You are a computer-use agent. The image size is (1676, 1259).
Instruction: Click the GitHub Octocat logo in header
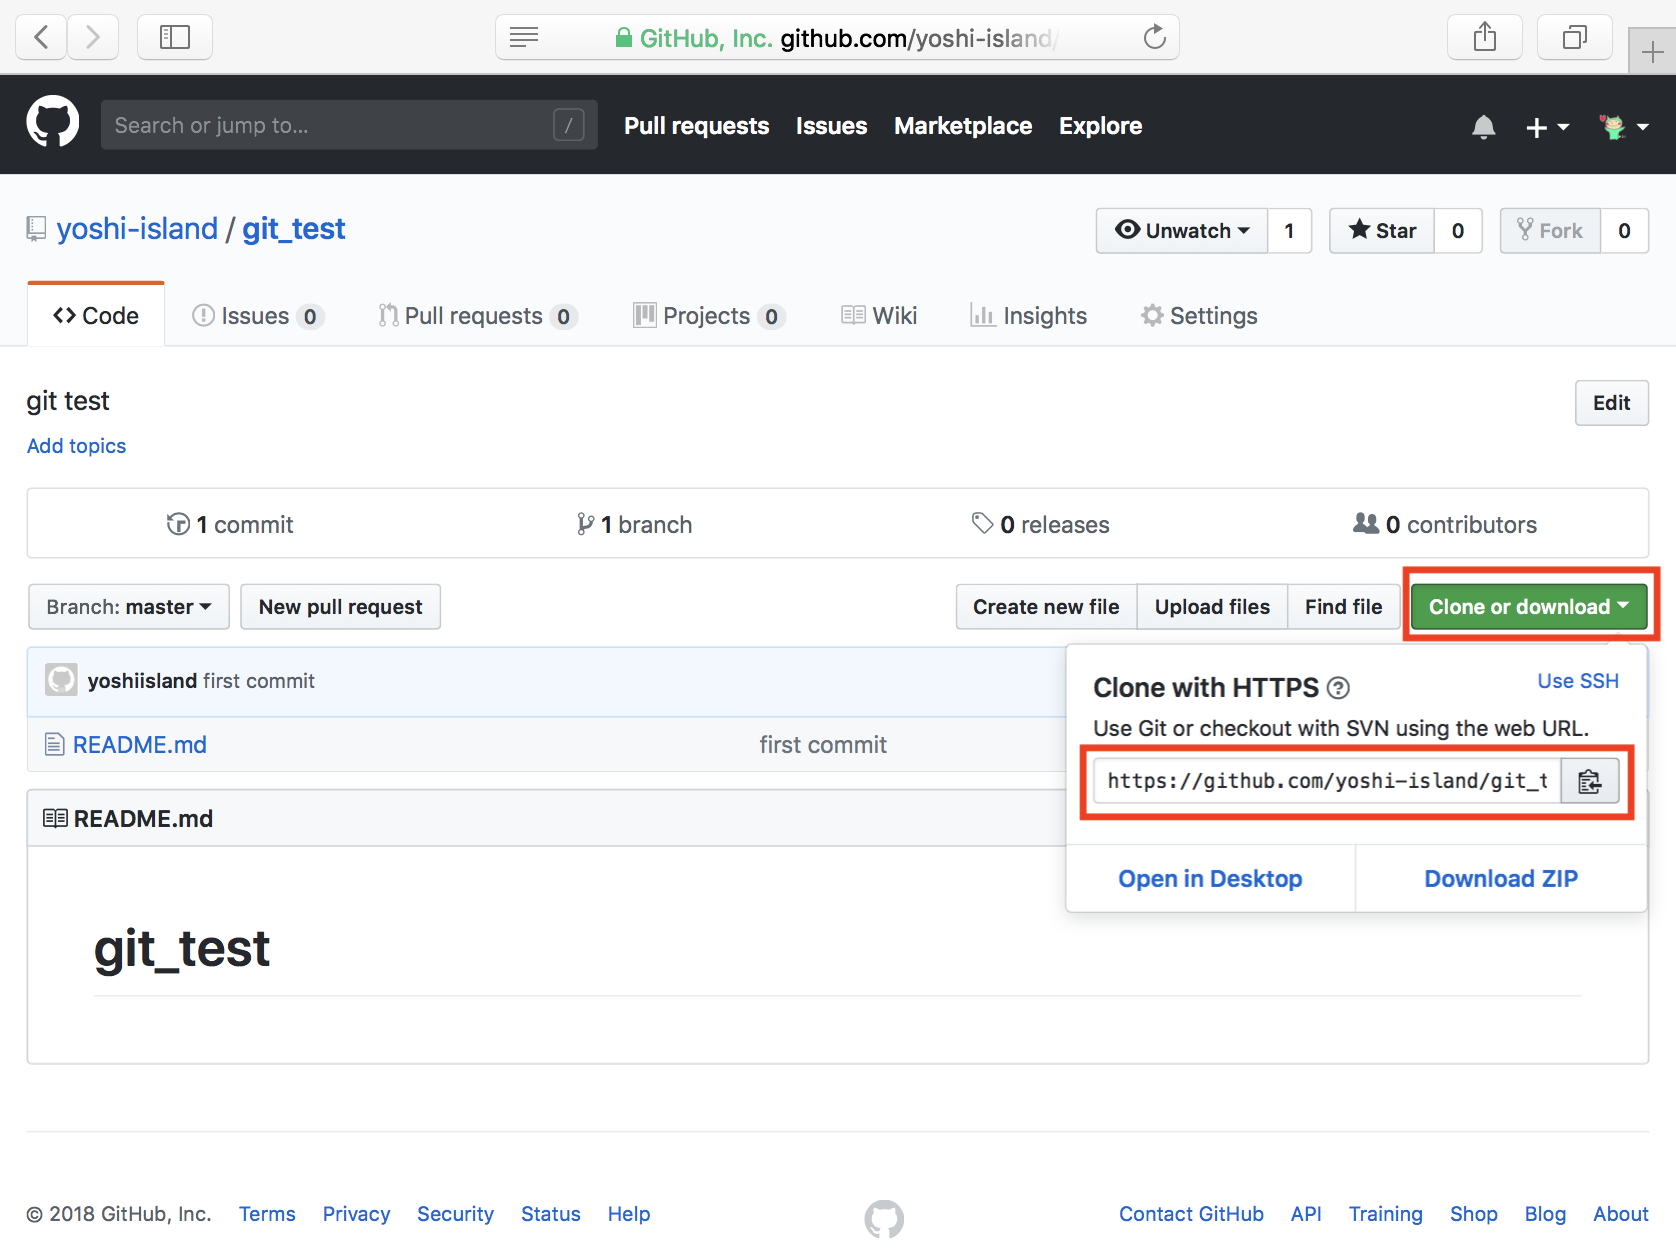(x=53, y=121)
